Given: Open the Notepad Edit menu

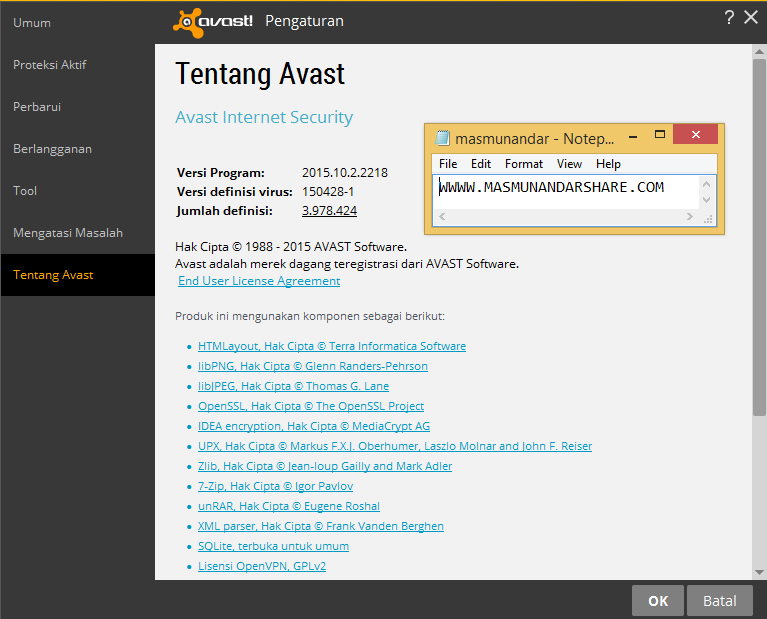Looking at the screenshot, I should pyautogui.click(x=480, y=164).
